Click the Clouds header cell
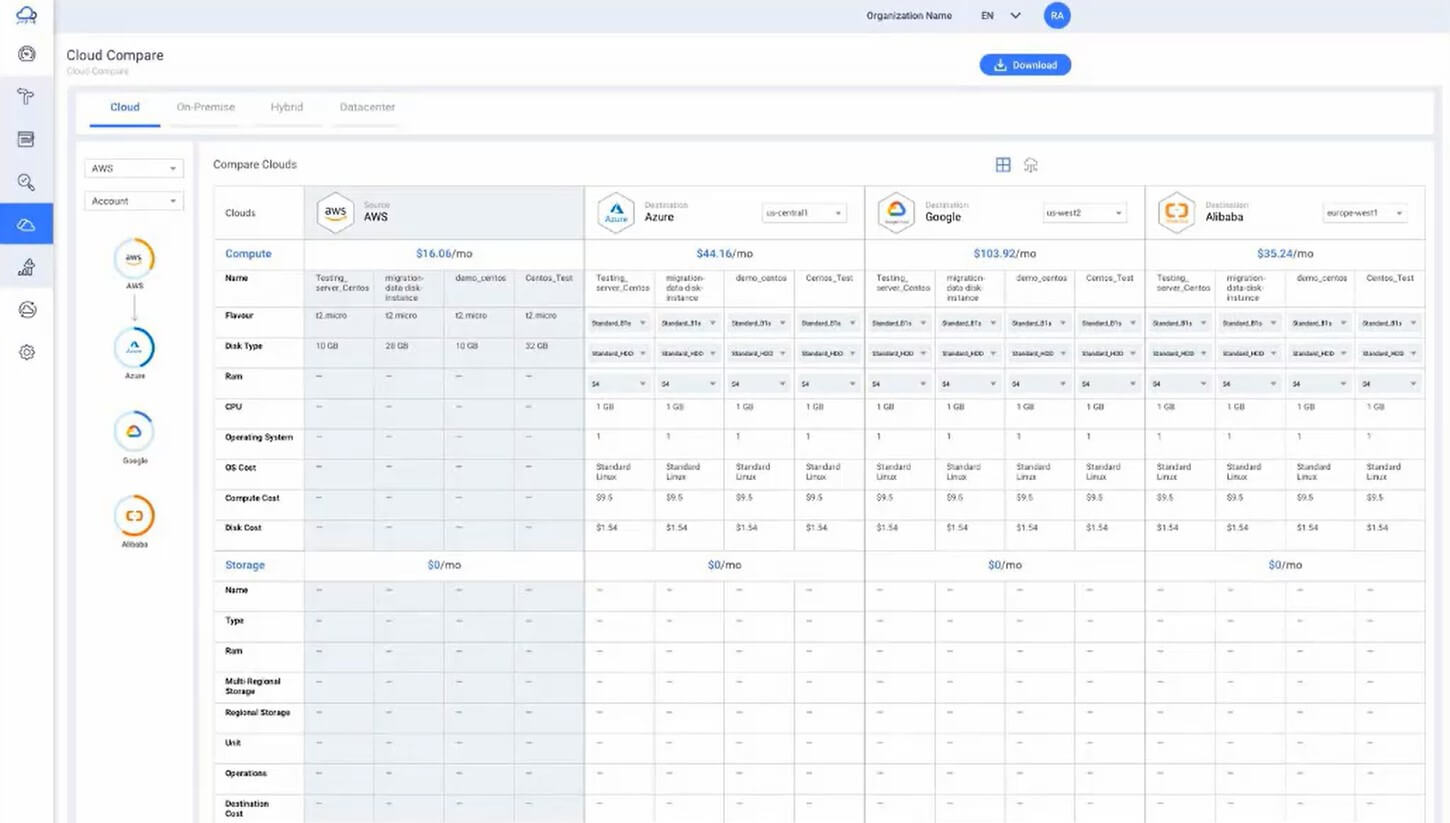 259,213
